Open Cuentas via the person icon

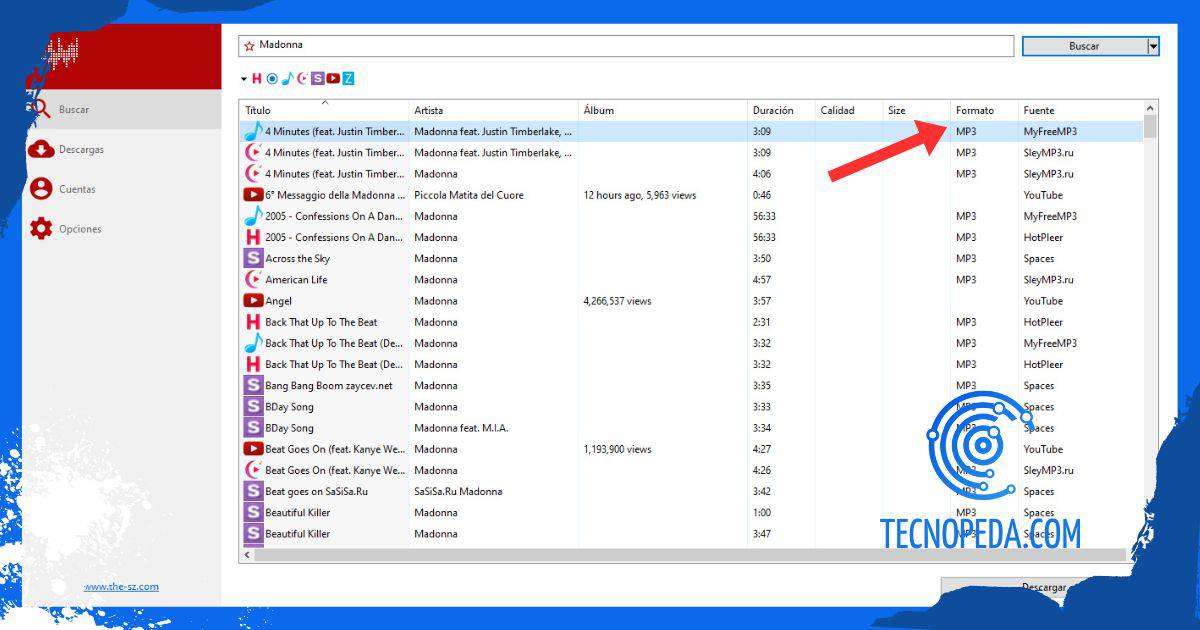(40, 189)
